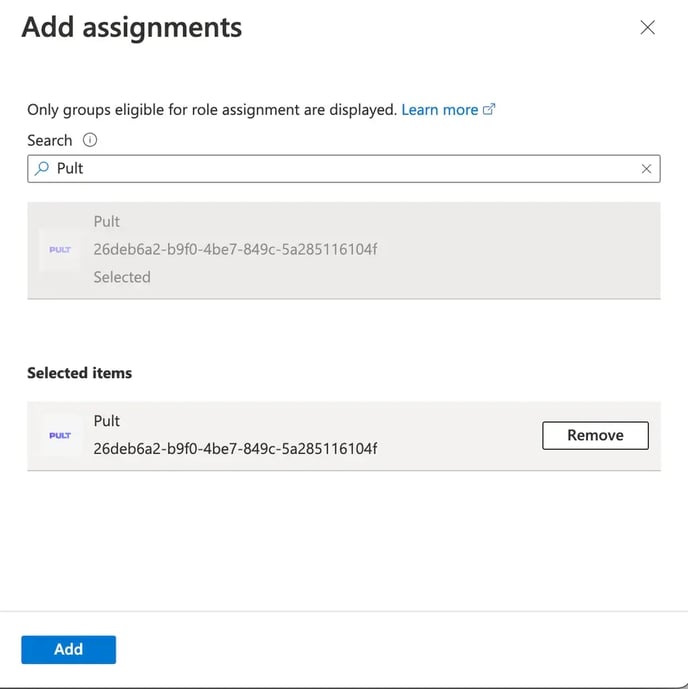Click the Add assignments heading
Image resolution: width=688 pixels, height=689 pixels.
132,27
